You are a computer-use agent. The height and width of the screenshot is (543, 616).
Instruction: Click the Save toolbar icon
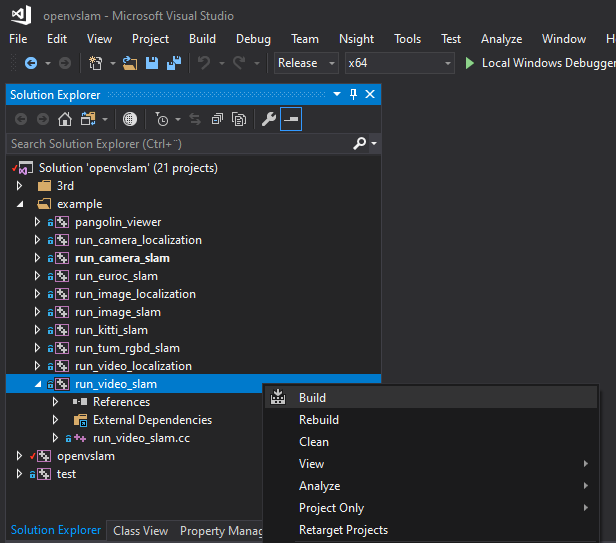coord(152,63)
